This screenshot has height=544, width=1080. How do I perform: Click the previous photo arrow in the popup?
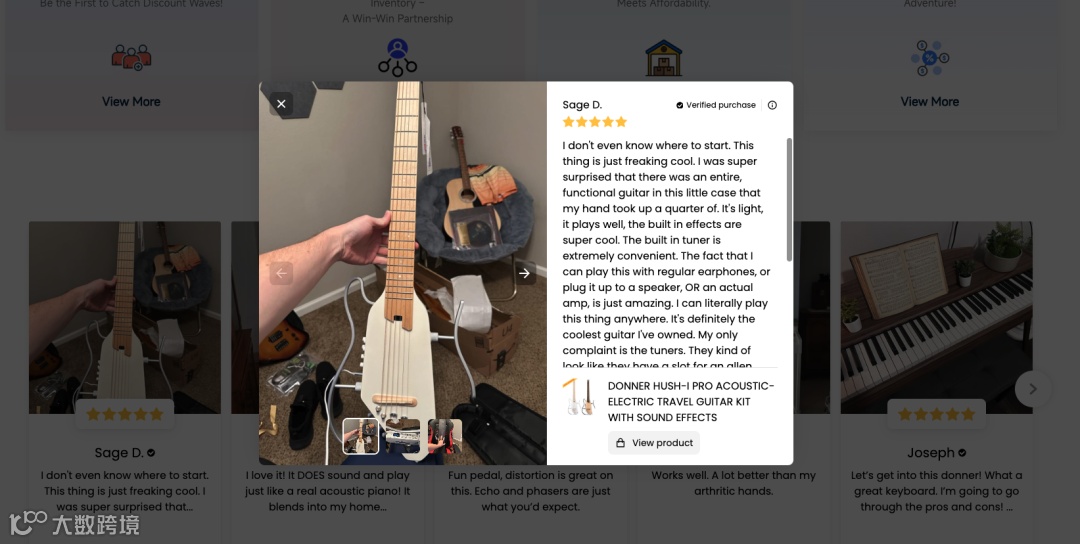281,273
